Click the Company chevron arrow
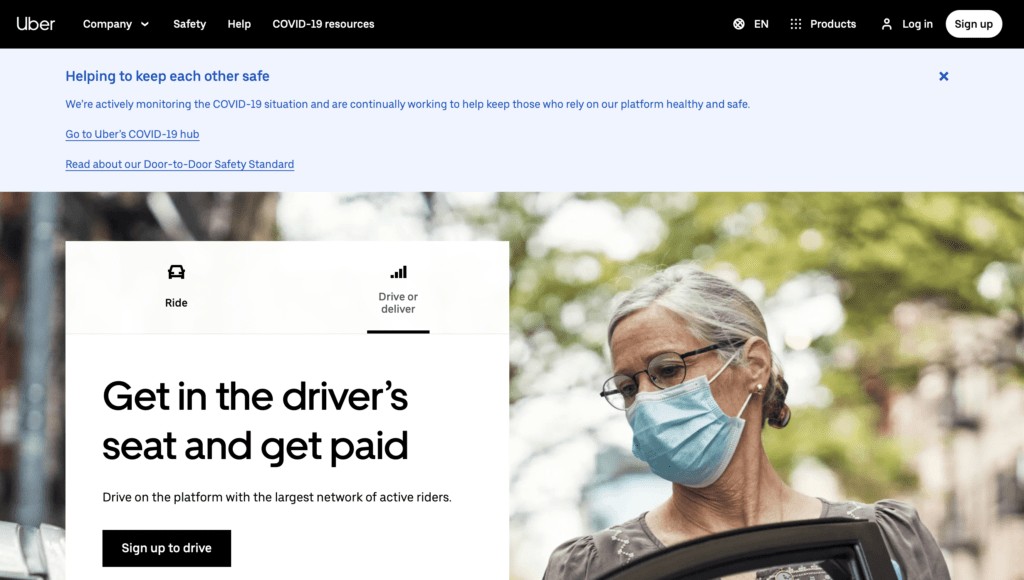Screen dimensions: 1024x580 [144, 24]
